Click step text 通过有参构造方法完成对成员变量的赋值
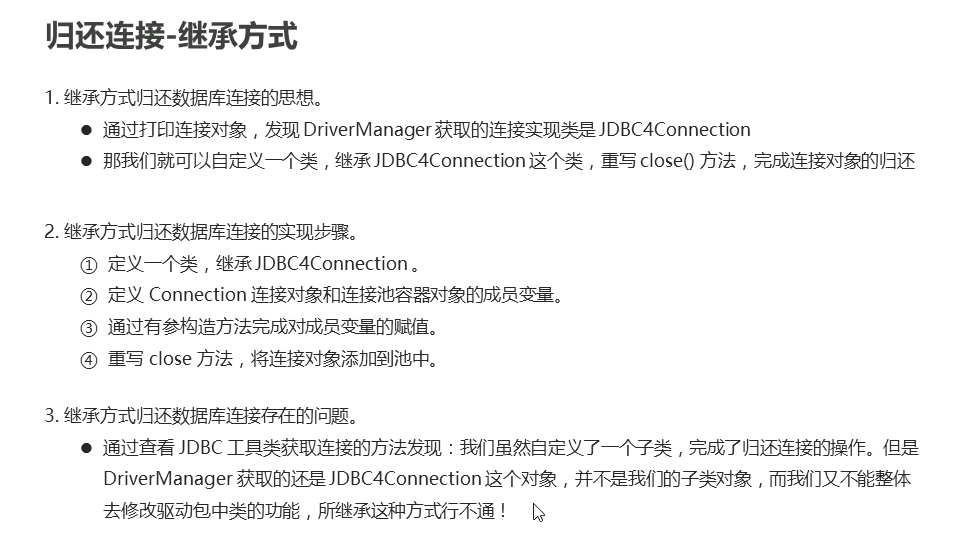 tap(272, 327)
